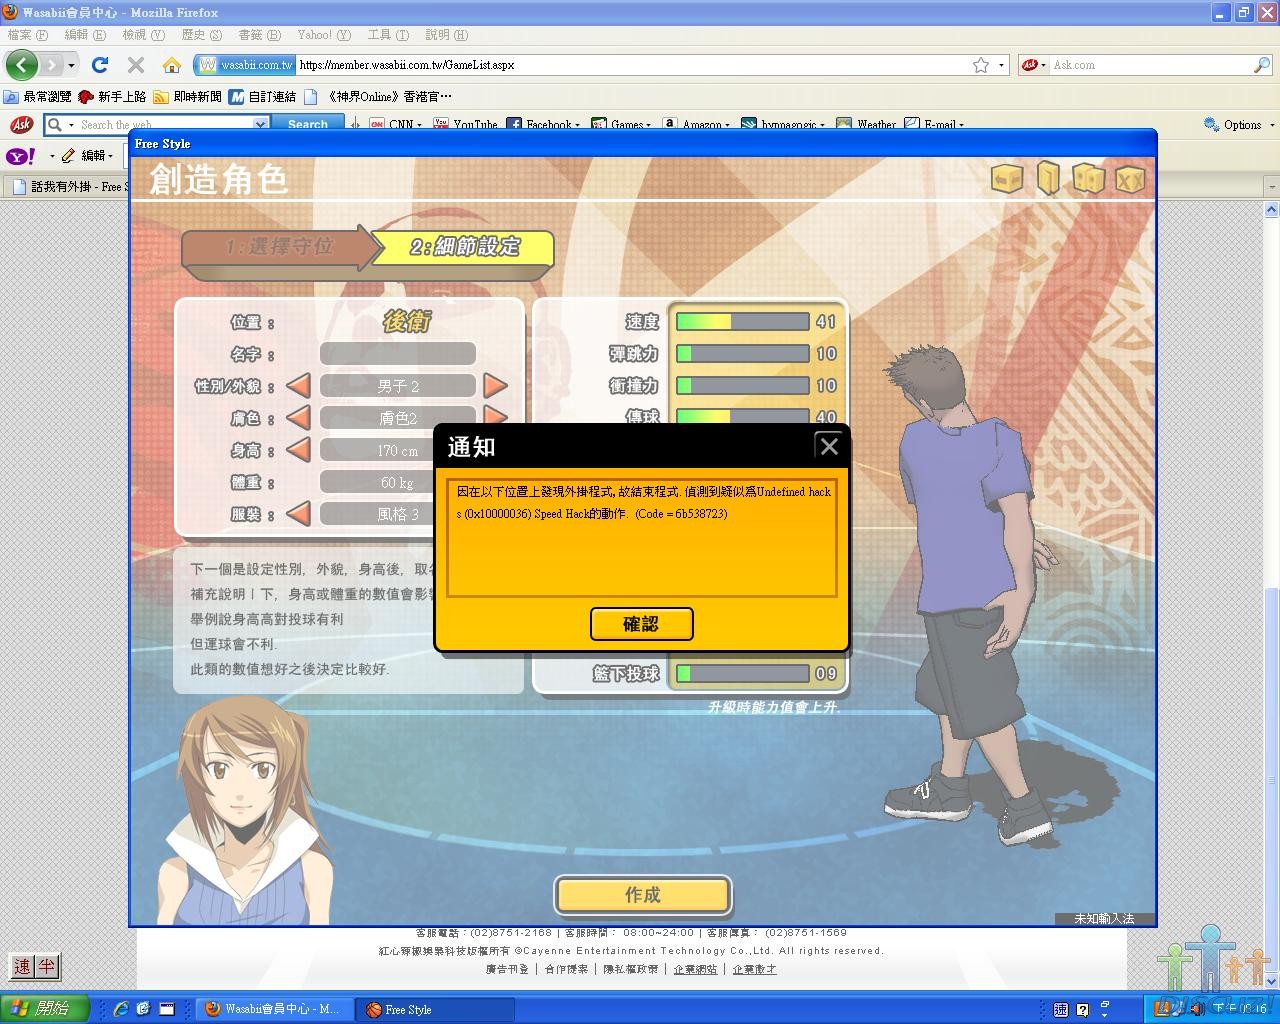1280x1024 pixels.
Task: Open Amazon toolbar button
Action: [696, 125]
